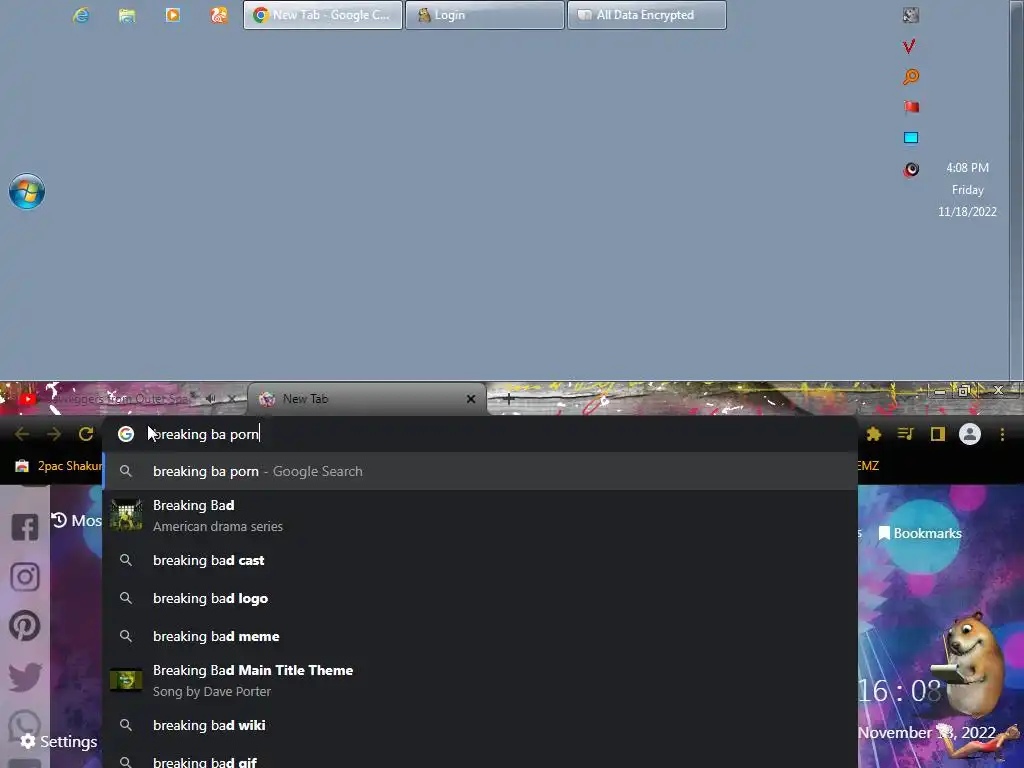
Task: Open the Facebook sidebar shortcut
Action: tap(25, 527)
